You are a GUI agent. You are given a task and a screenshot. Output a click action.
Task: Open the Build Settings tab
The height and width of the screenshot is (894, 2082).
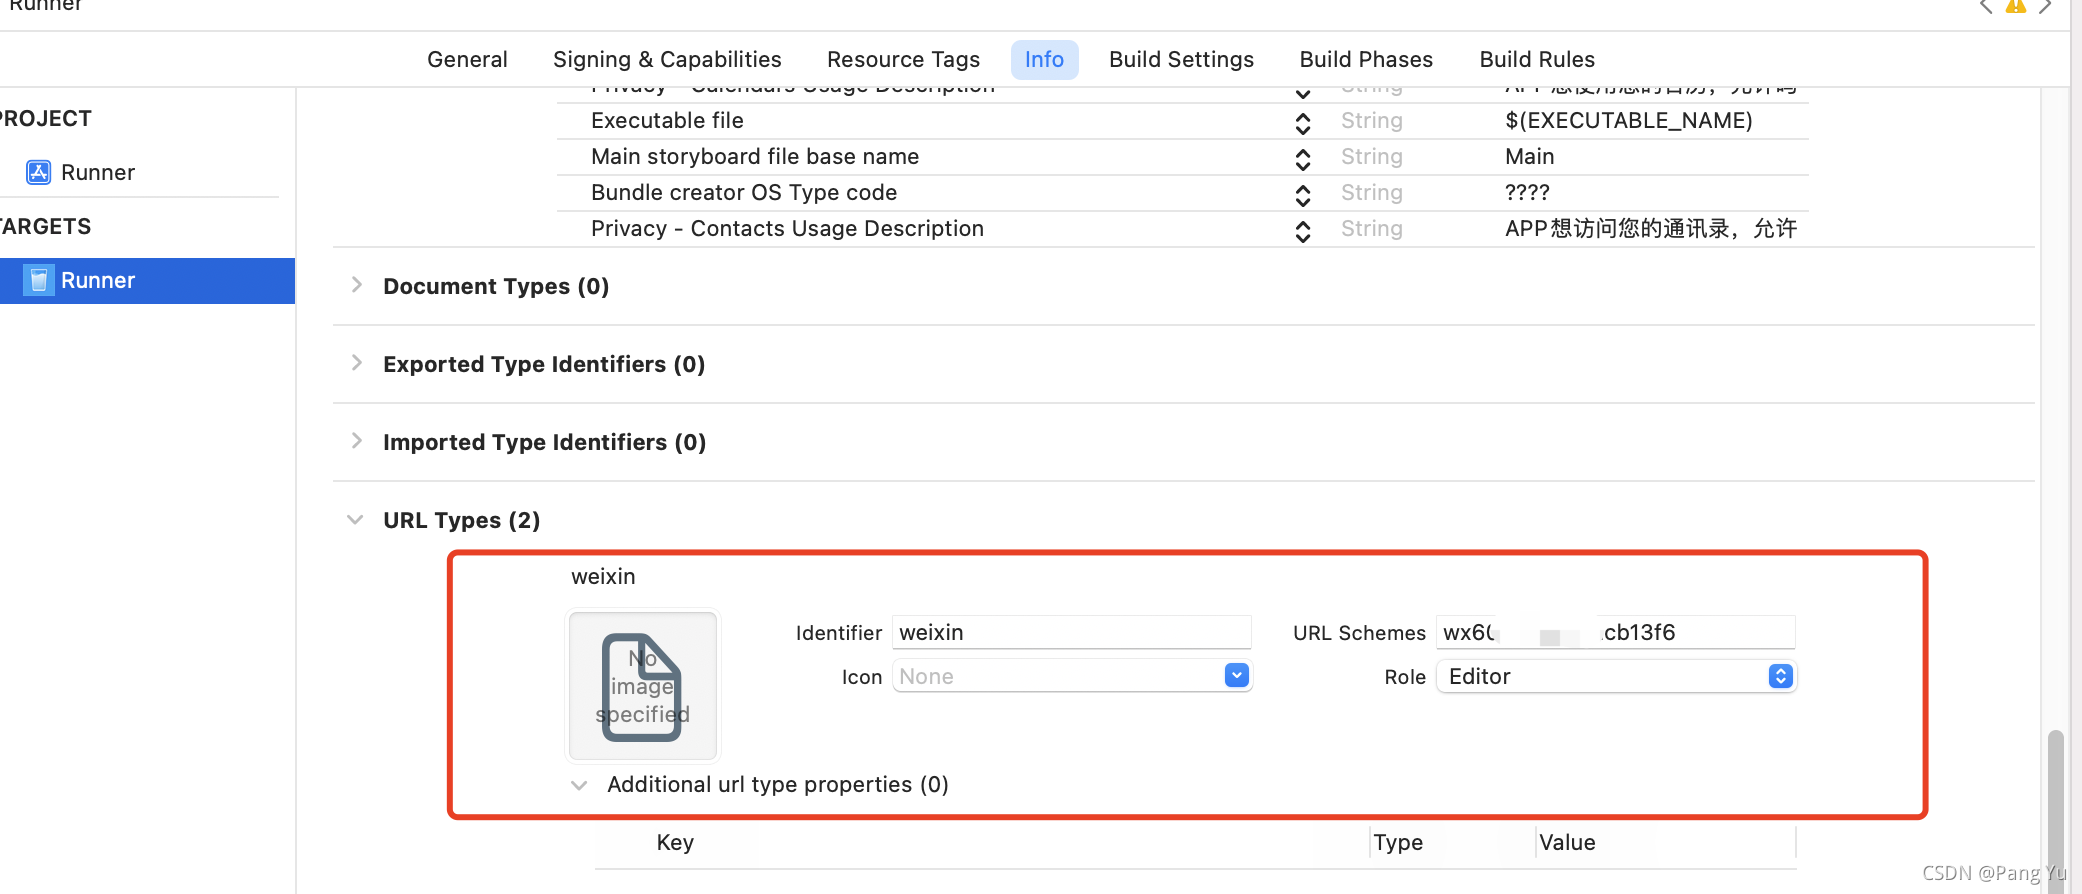[x=1181, y=60]
